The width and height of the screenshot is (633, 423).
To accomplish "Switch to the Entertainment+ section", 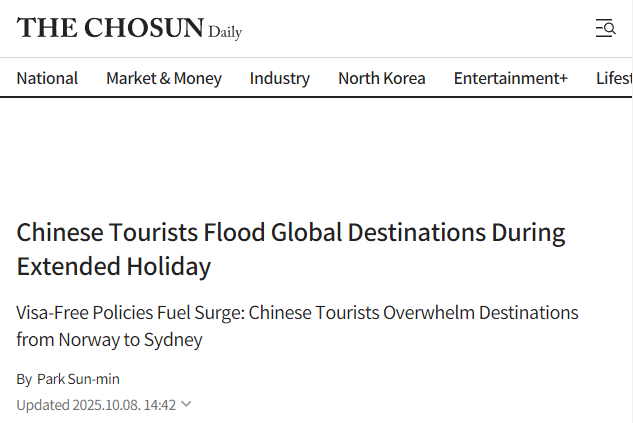I will 510,78.
